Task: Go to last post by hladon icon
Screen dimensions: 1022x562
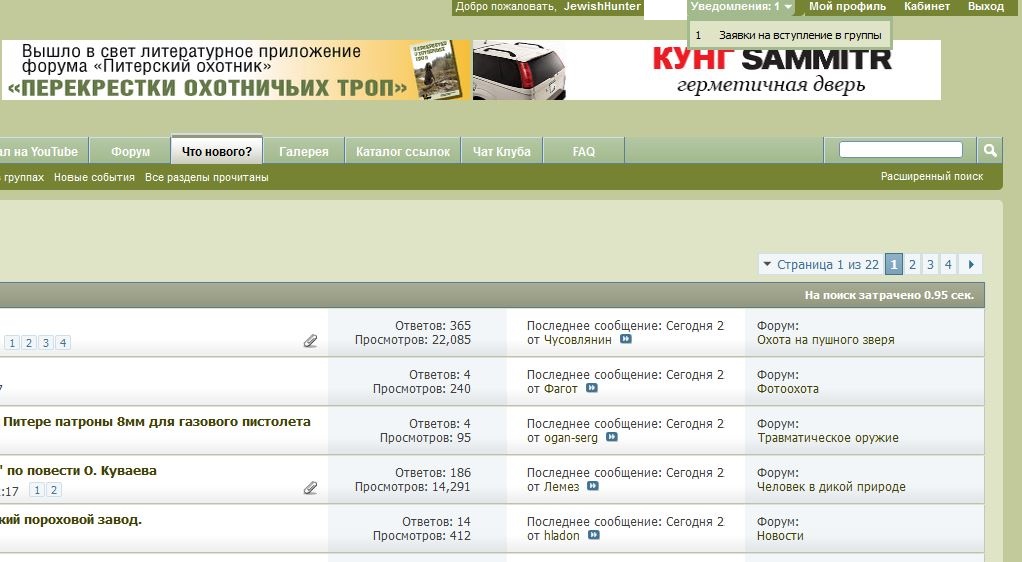Action: 594,536
